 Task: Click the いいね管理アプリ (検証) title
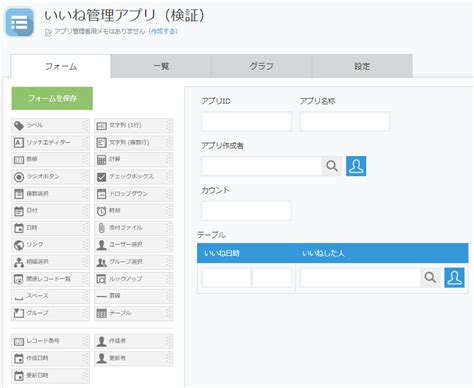pyautogui.click(x=124, y=15)
